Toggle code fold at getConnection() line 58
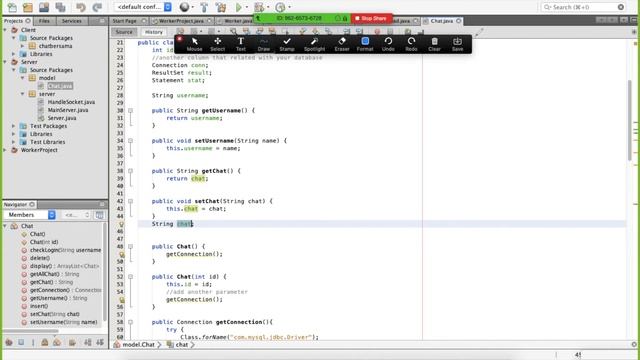 coord(131,322)
